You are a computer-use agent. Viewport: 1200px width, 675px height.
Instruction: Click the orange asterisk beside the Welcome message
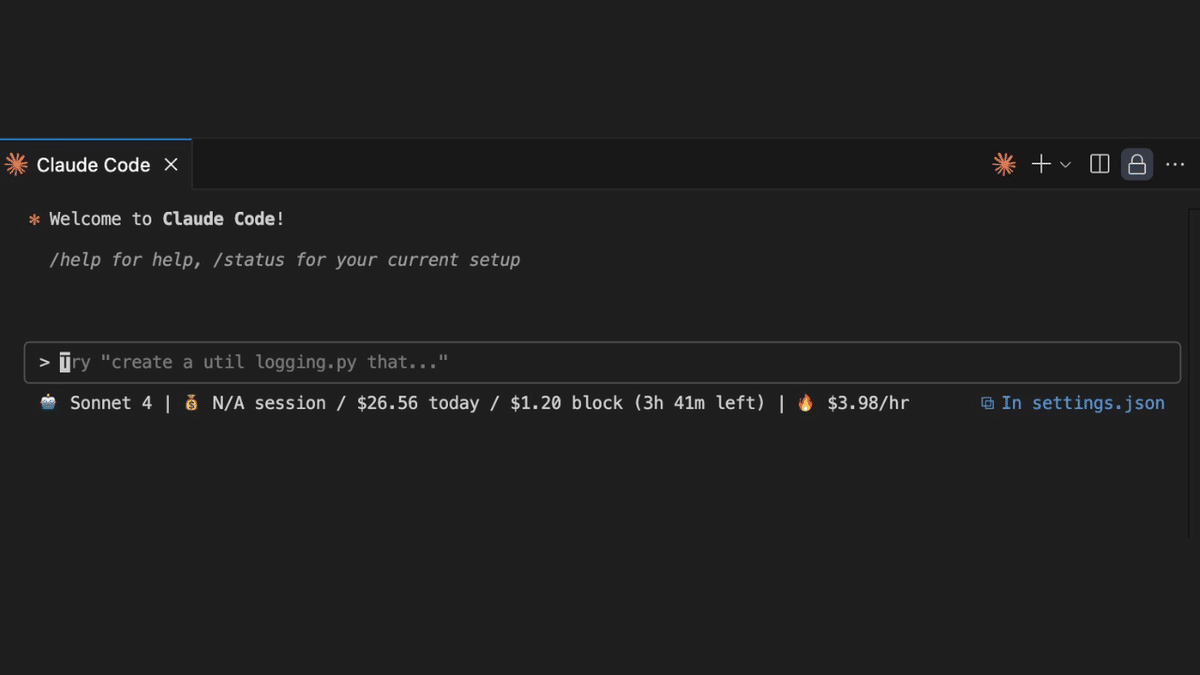tap(34, 219)
